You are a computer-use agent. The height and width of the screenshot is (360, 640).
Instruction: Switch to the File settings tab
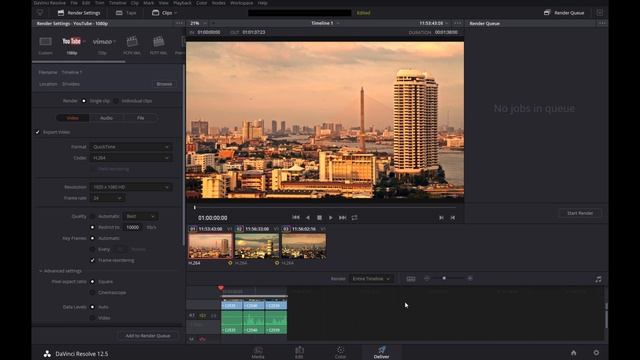(x=140, y=118)
